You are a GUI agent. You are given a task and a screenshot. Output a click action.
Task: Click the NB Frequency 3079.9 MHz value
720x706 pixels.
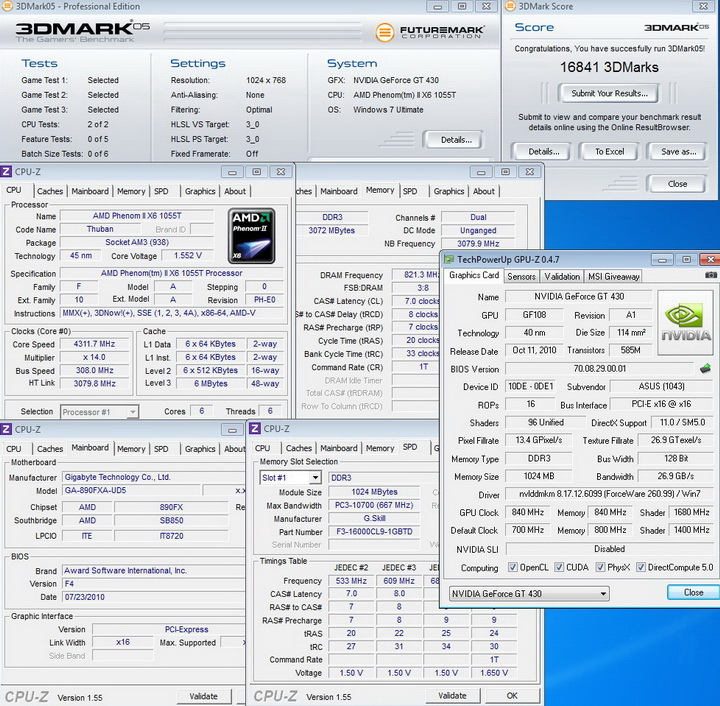pos(478,243)
